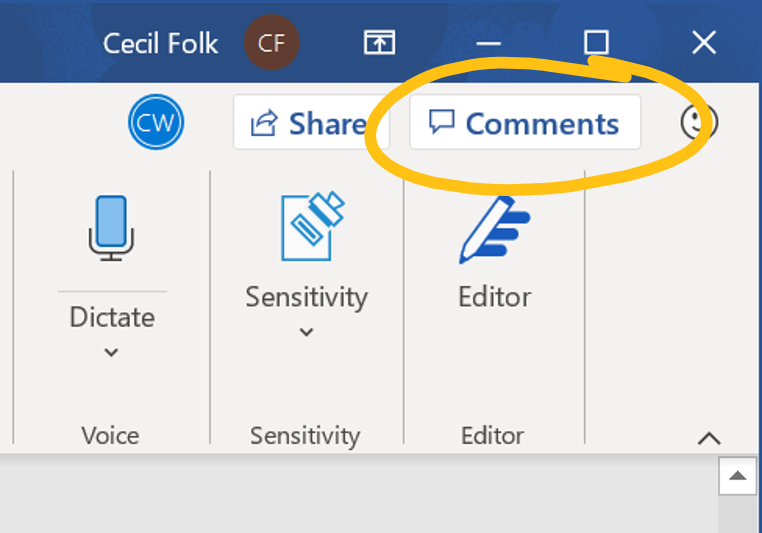Click the Cecil Folk account name

click(160, 43)
